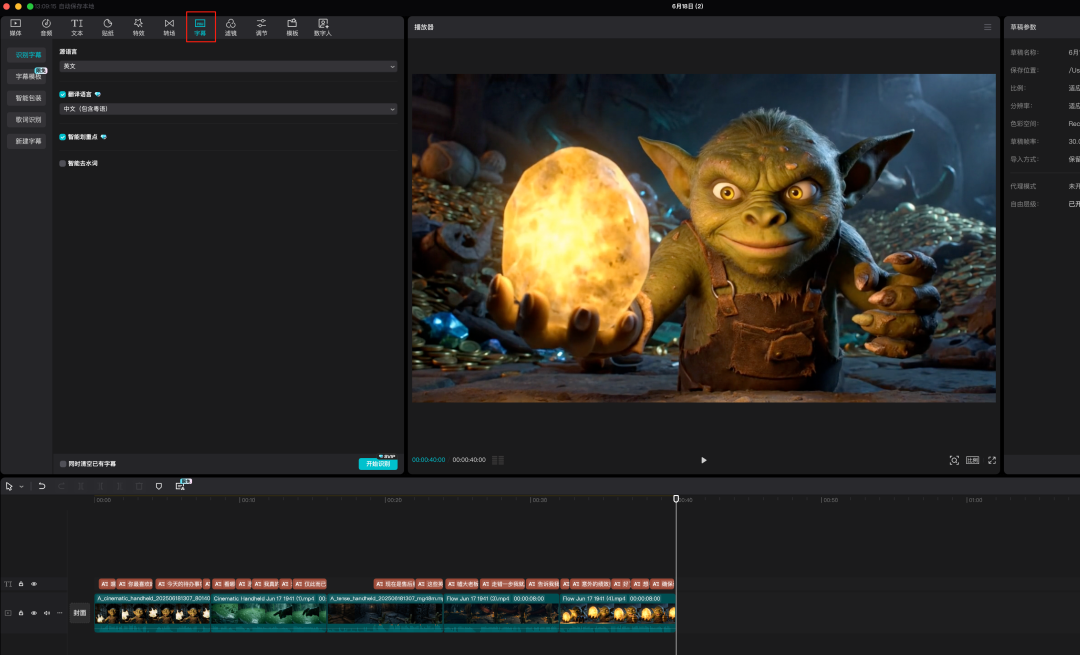The height and width of the screenshot is (655, 1080).
Task: Click the 草稿参数 panel title
Action: pos(1024,27)
